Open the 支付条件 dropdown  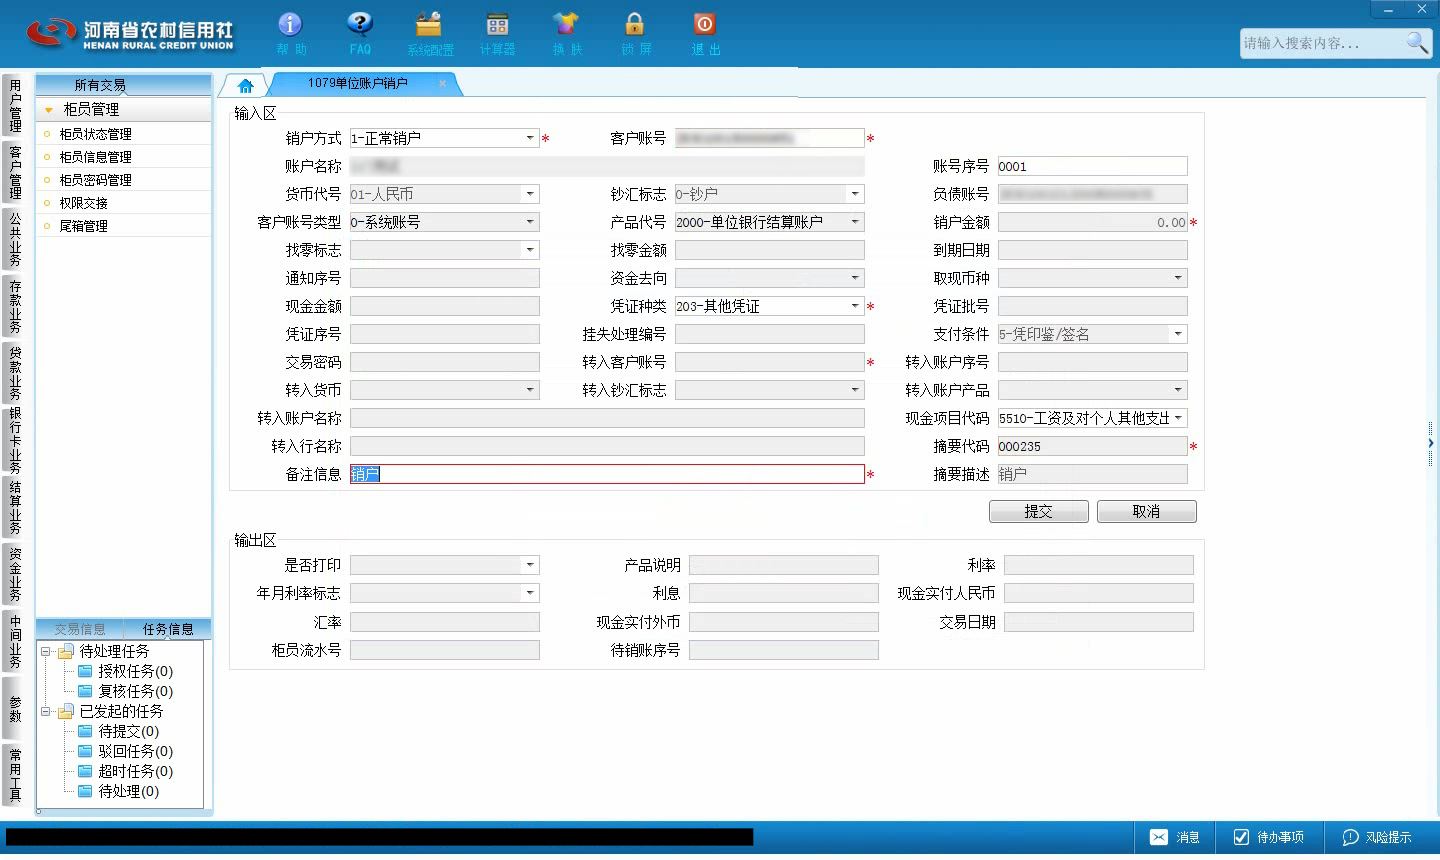(x=1178, y=334)
